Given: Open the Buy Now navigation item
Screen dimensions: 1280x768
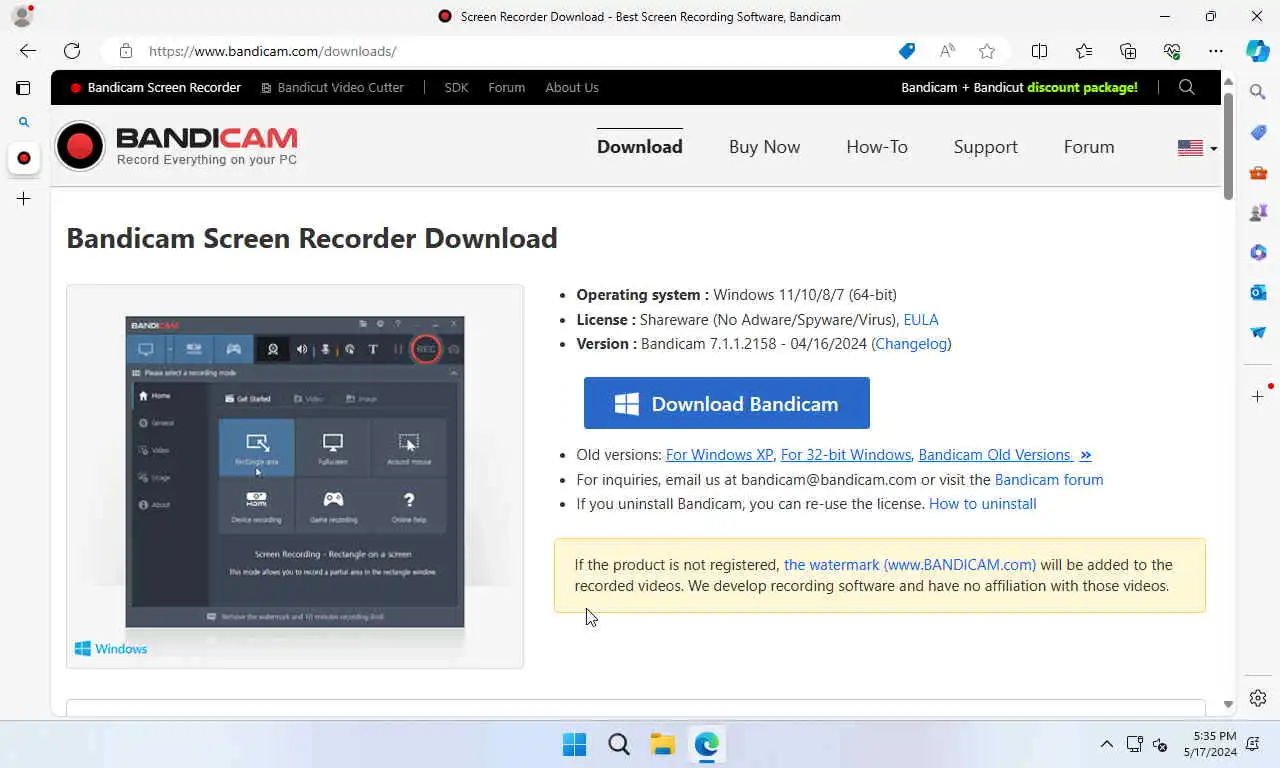Looking at the screenshot, I should coord(764,147).
